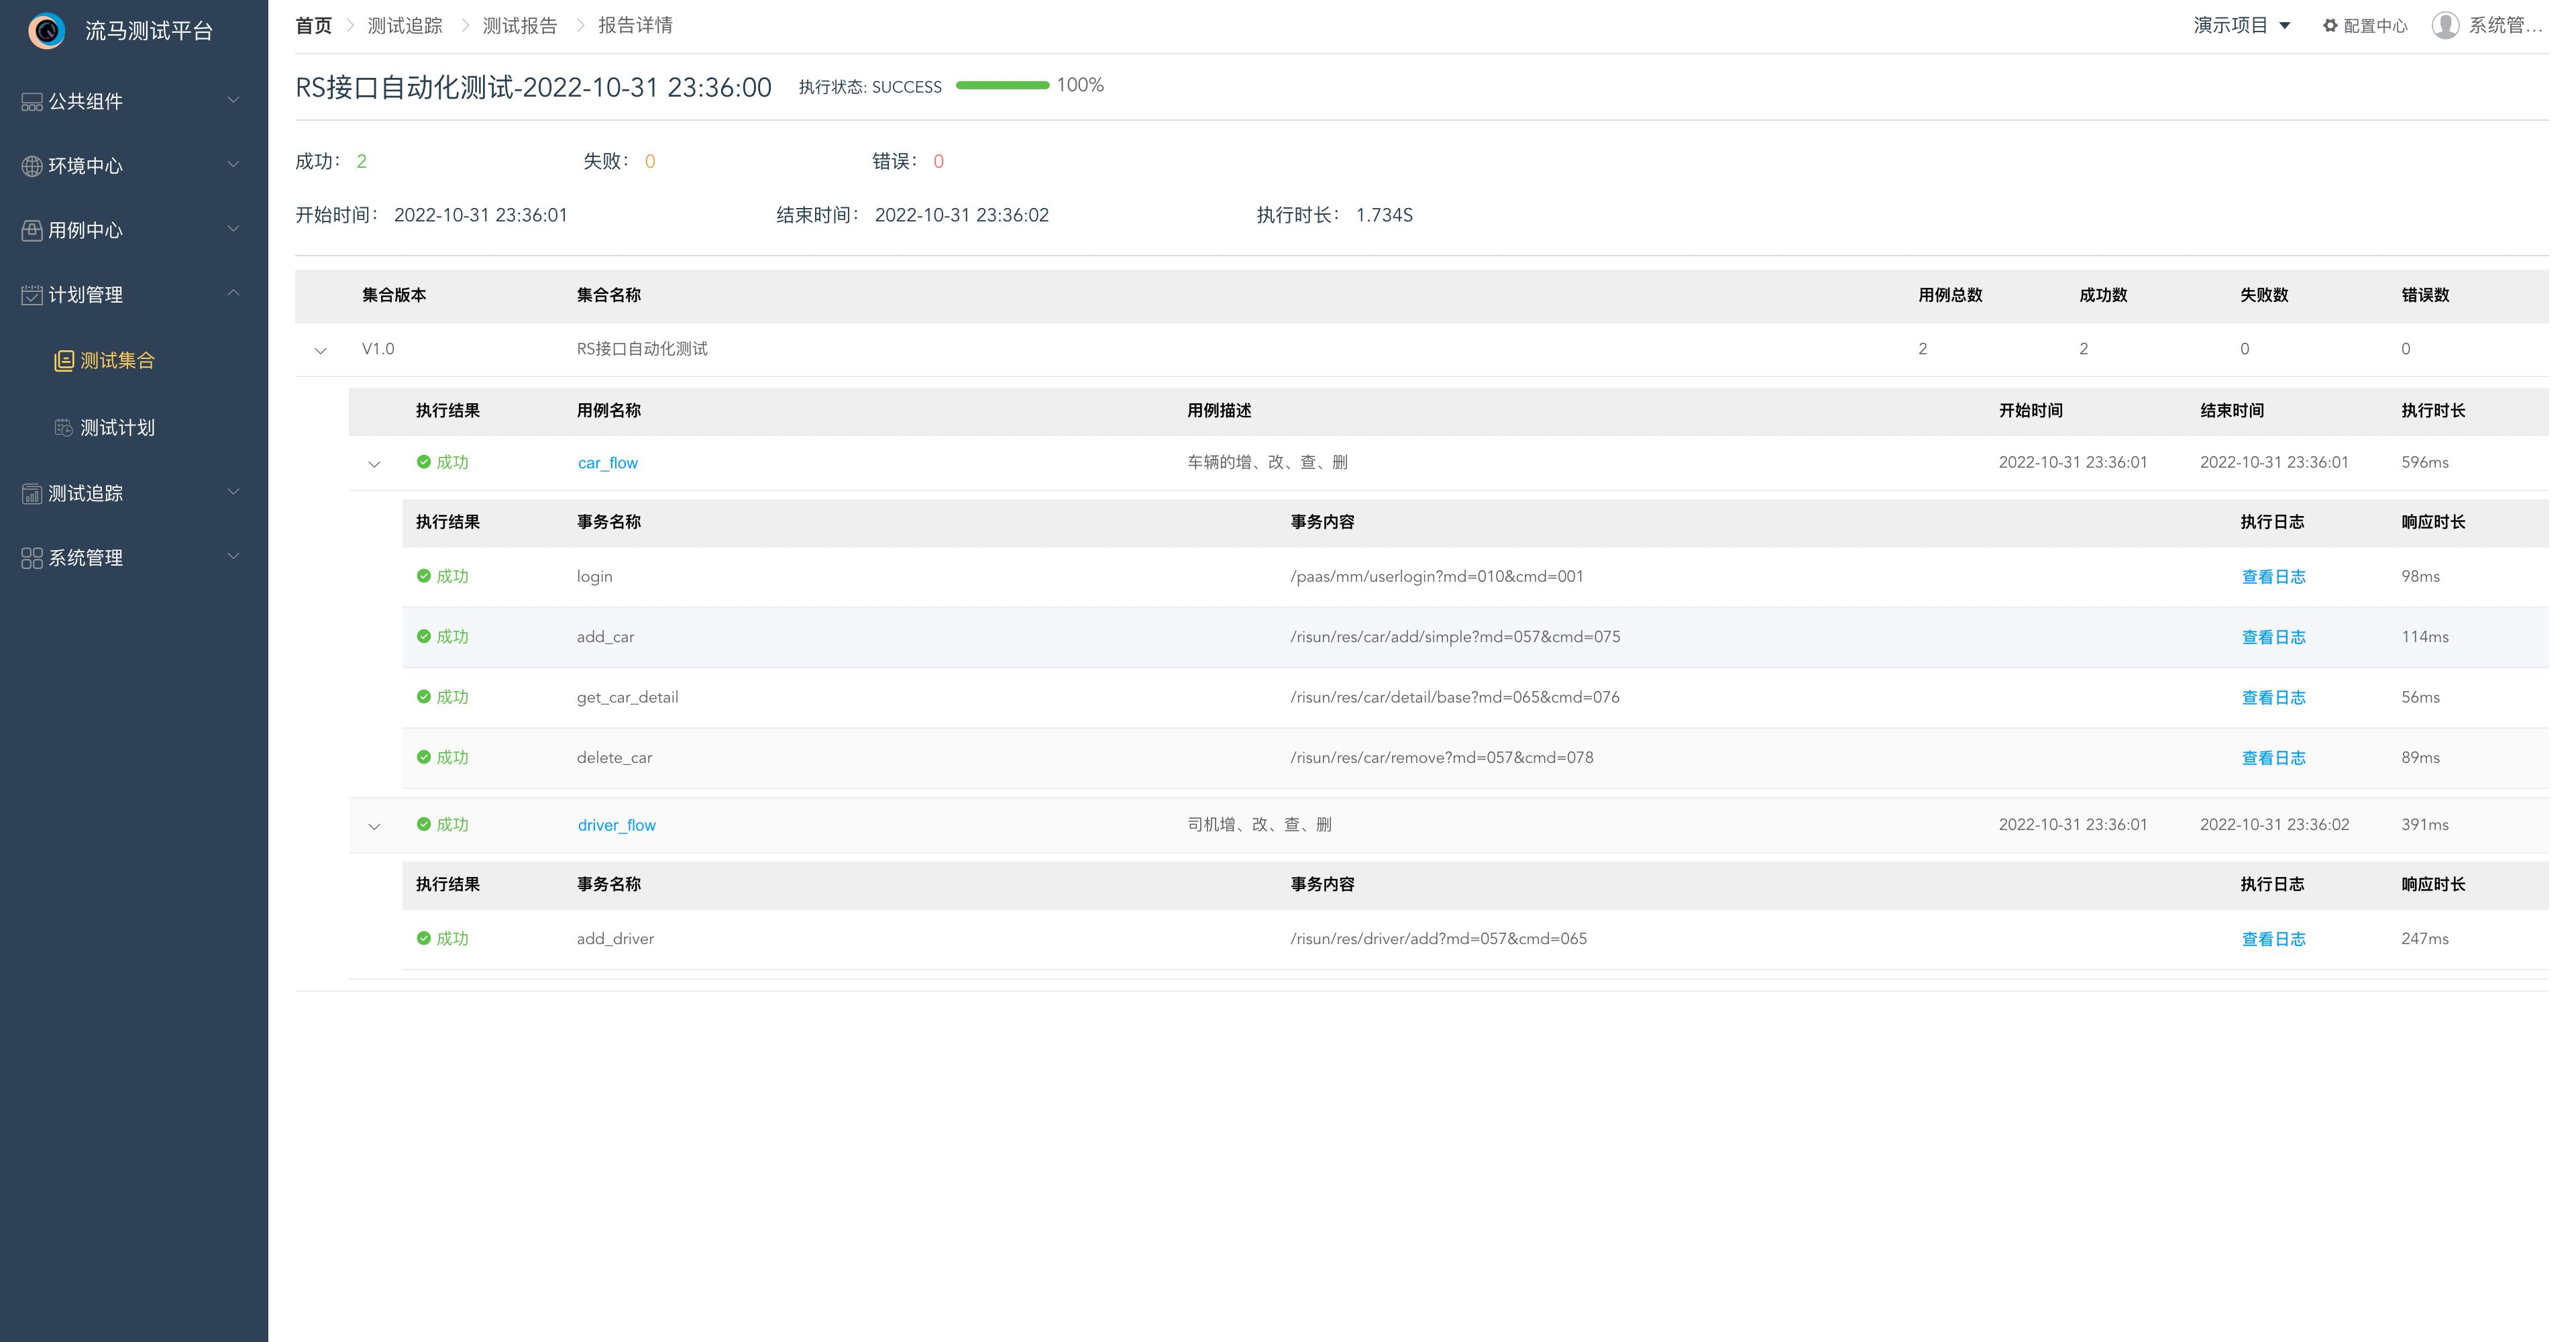Viewport: 2576px width, 1342px height.
Task: Collapse the driver_flow case row
Action: click(x=374, y=826)
